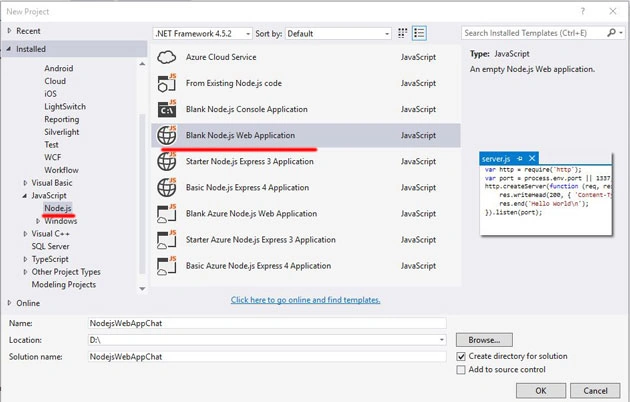This screenshot has height=402, width=630.
Task: Collapse the JavaScript node
Action: 25,196
